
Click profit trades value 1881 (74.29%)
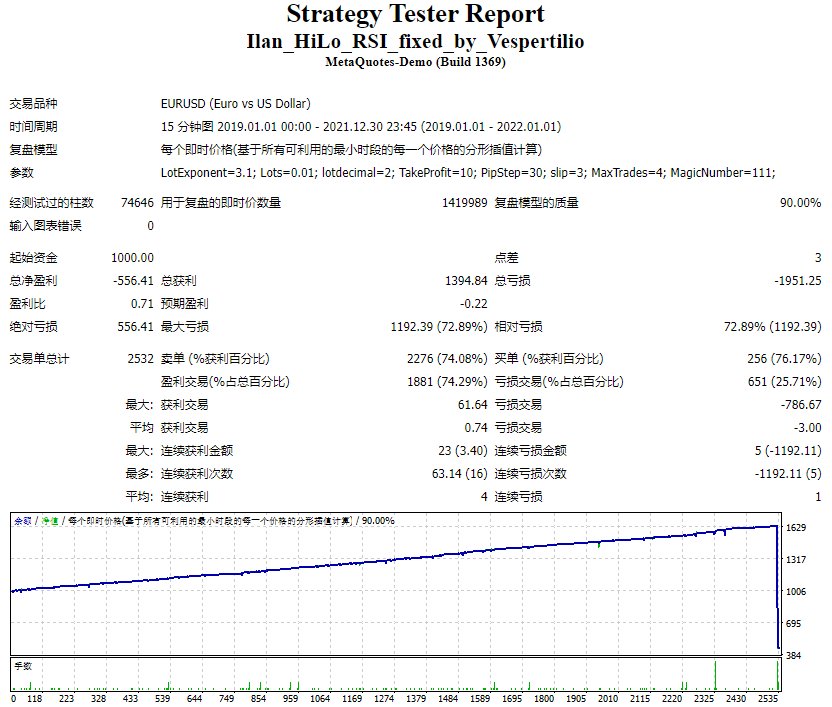coord(447,382)
